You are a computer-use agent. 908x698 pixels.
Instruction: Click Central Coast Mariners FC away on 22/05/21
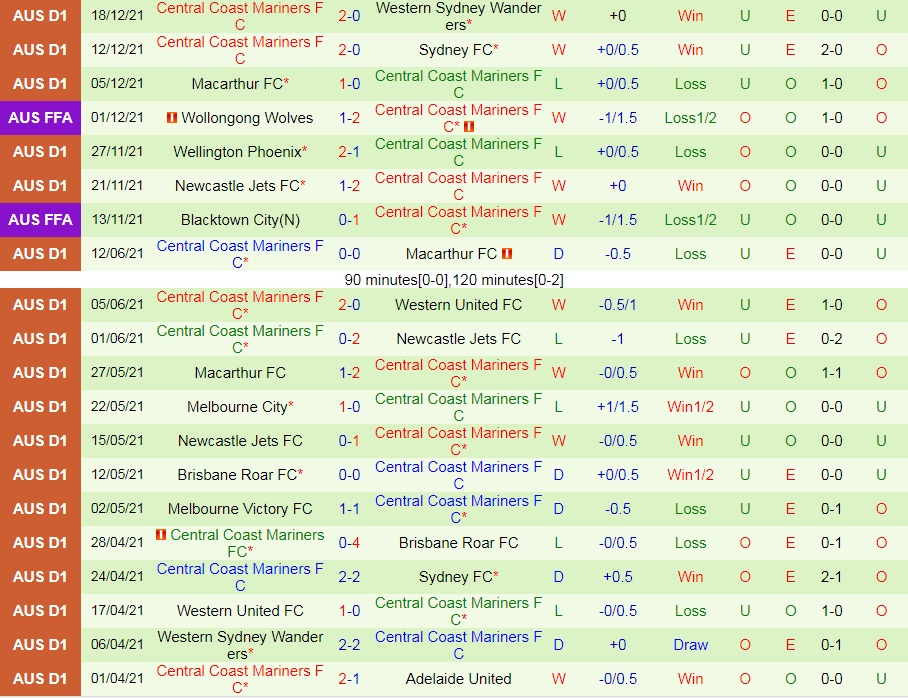[459, 407]
